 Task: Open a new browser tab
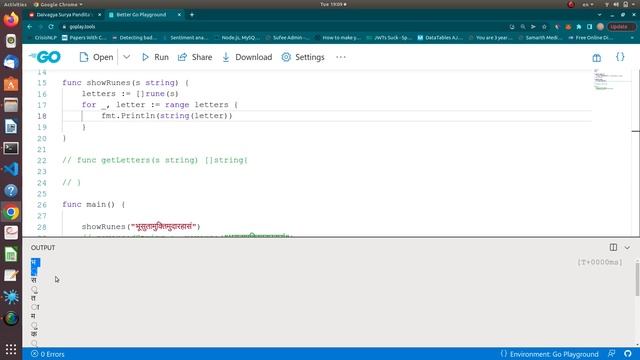click(x=192, y=15)
